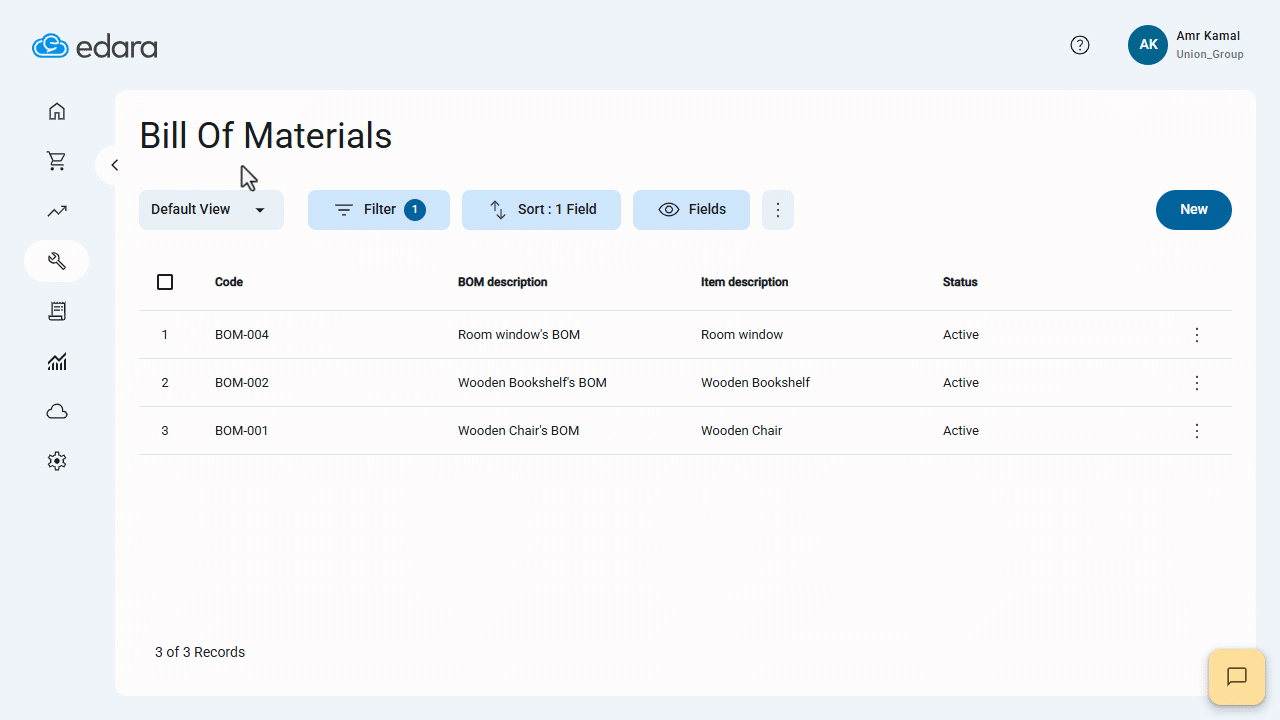Click the Amr Kamal user name
This screenshot has width=1280, height=720.
click(x=1208, y=36)
